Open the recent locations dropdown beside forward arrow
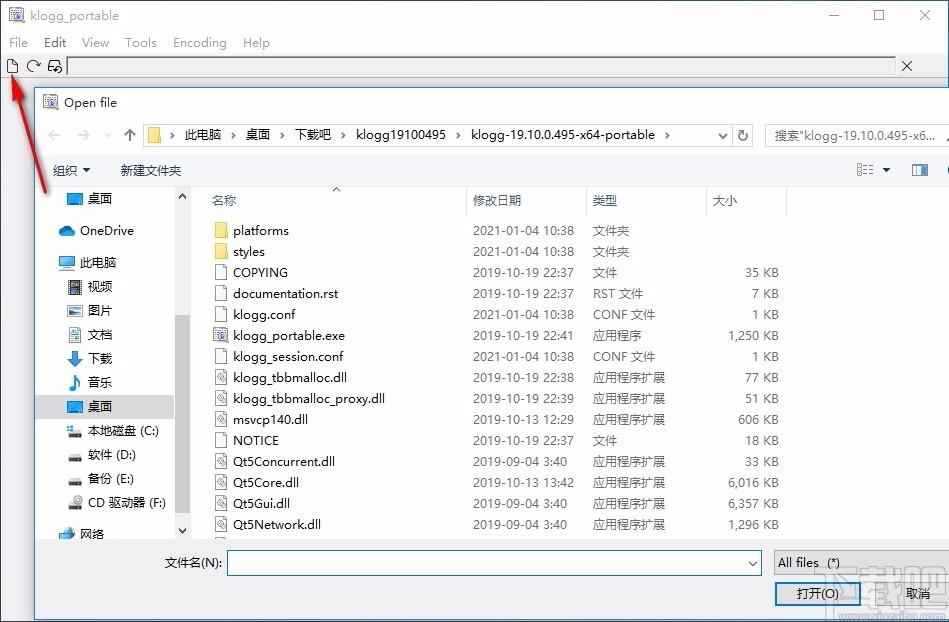 pyautogui.click(x=108, y=136)
